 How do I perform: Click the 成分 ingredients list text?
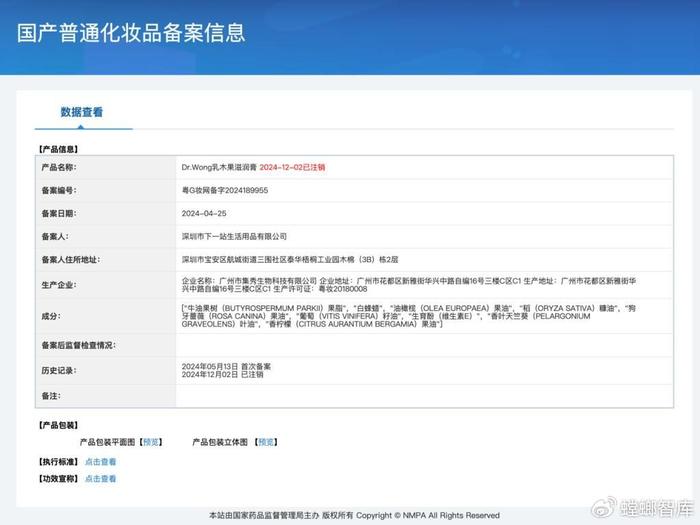tap(408, 316)
